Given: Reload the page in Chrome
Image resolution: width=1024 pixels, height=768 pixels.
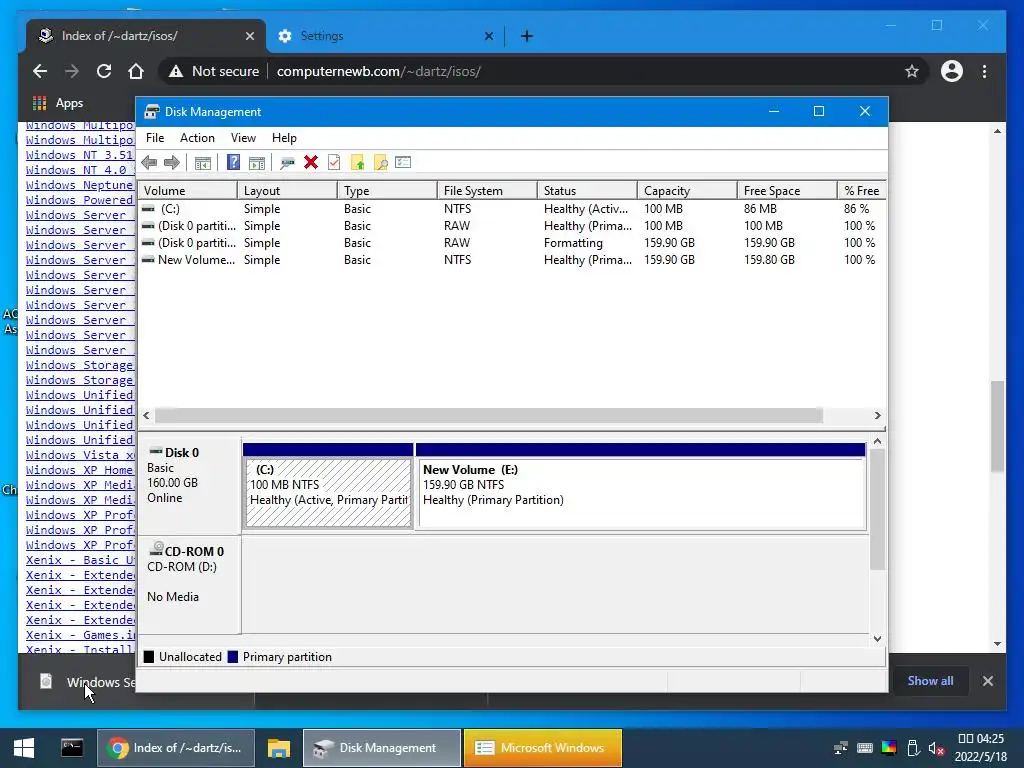Looking at the screenshot, I should pyautogui.click(x=104, y=71).
